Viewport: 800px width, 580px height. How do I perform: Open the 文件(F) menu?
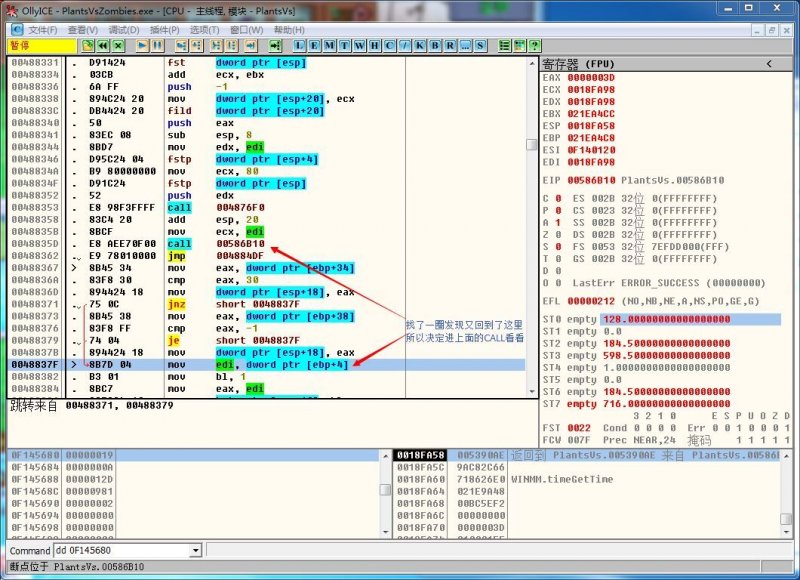pos(43,30)
